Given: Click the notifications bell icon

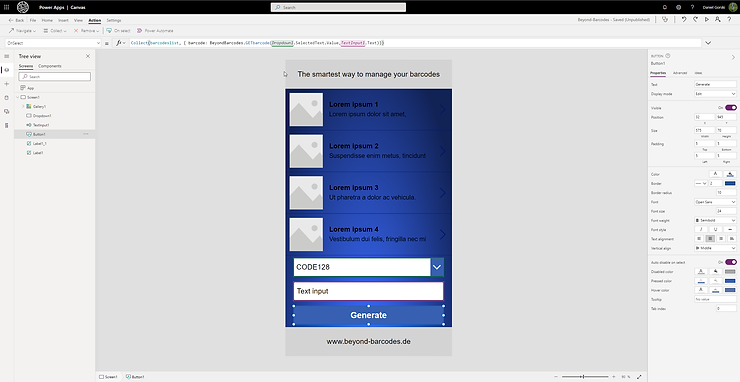Looking at the screenshot, I should coord(665,8).
